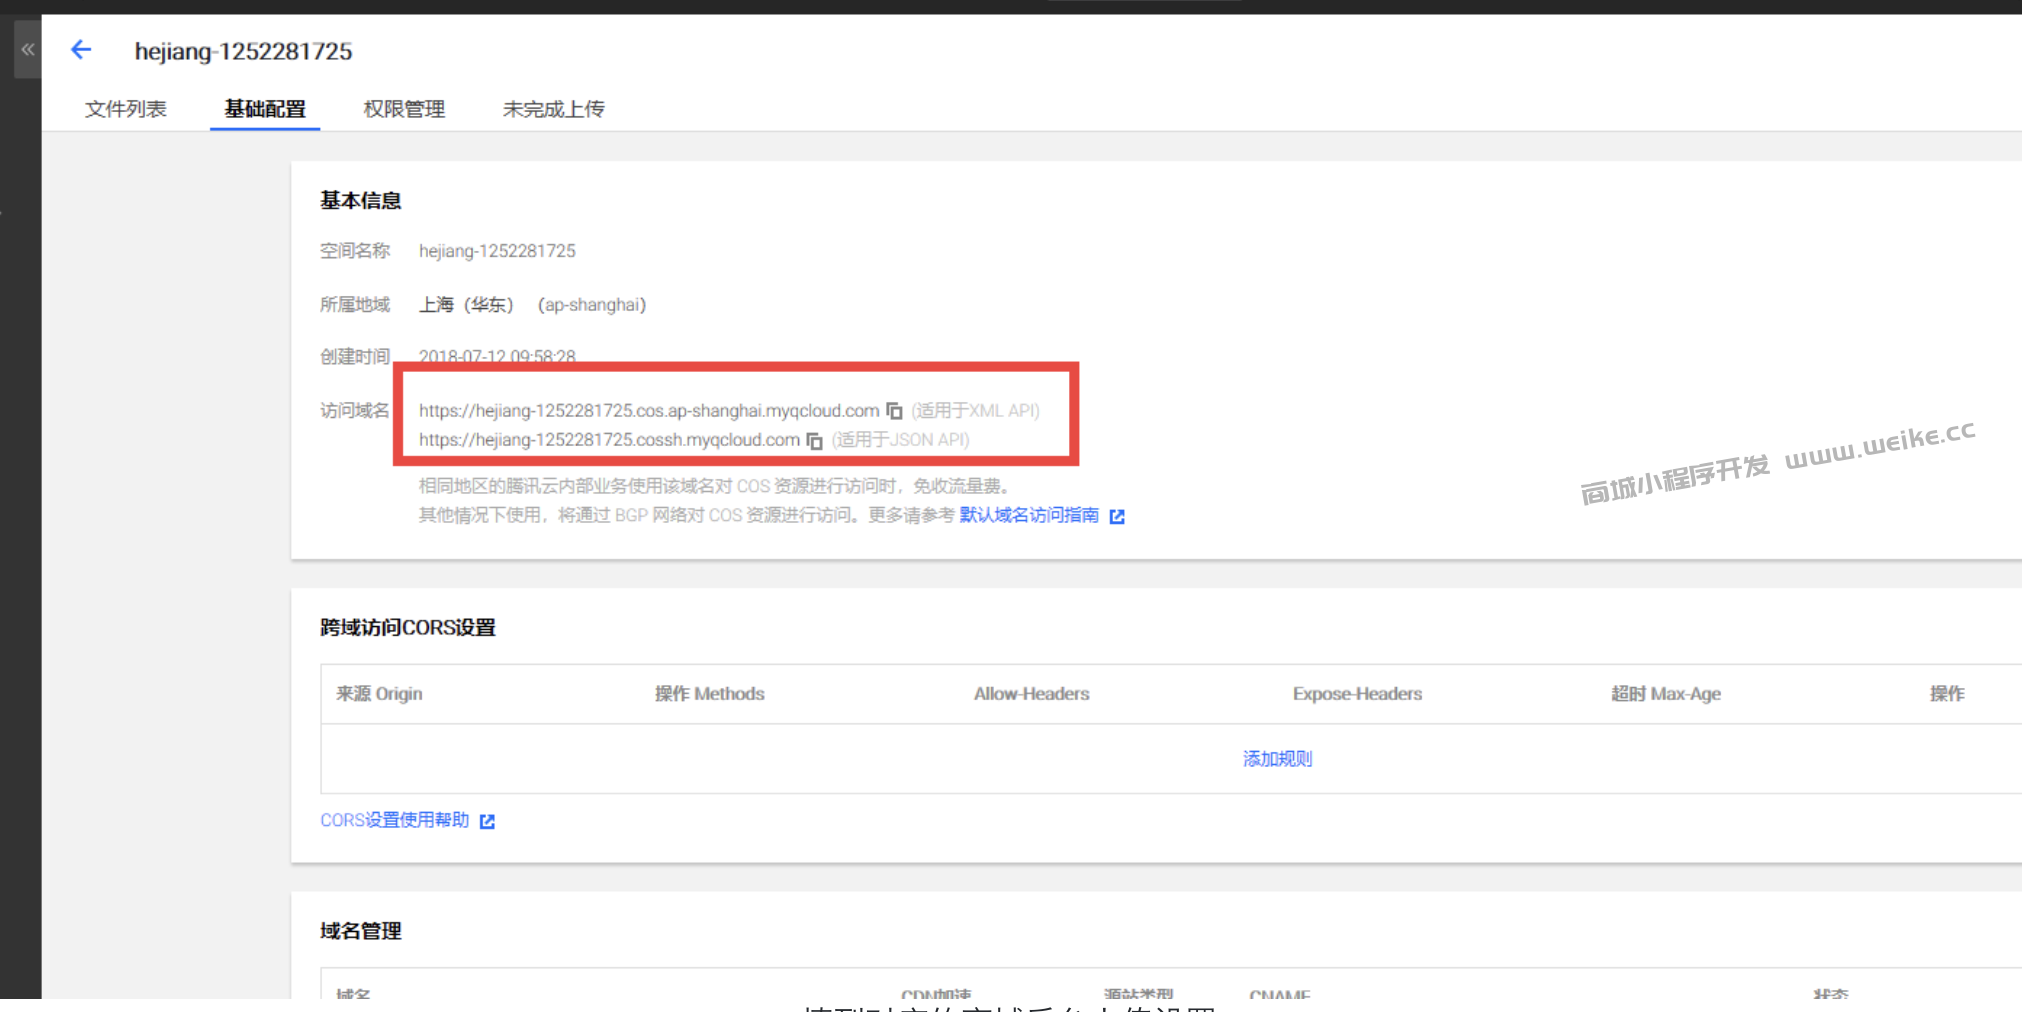
Task: Select the 基础配置 tab
Action: (x=265, y=109)
